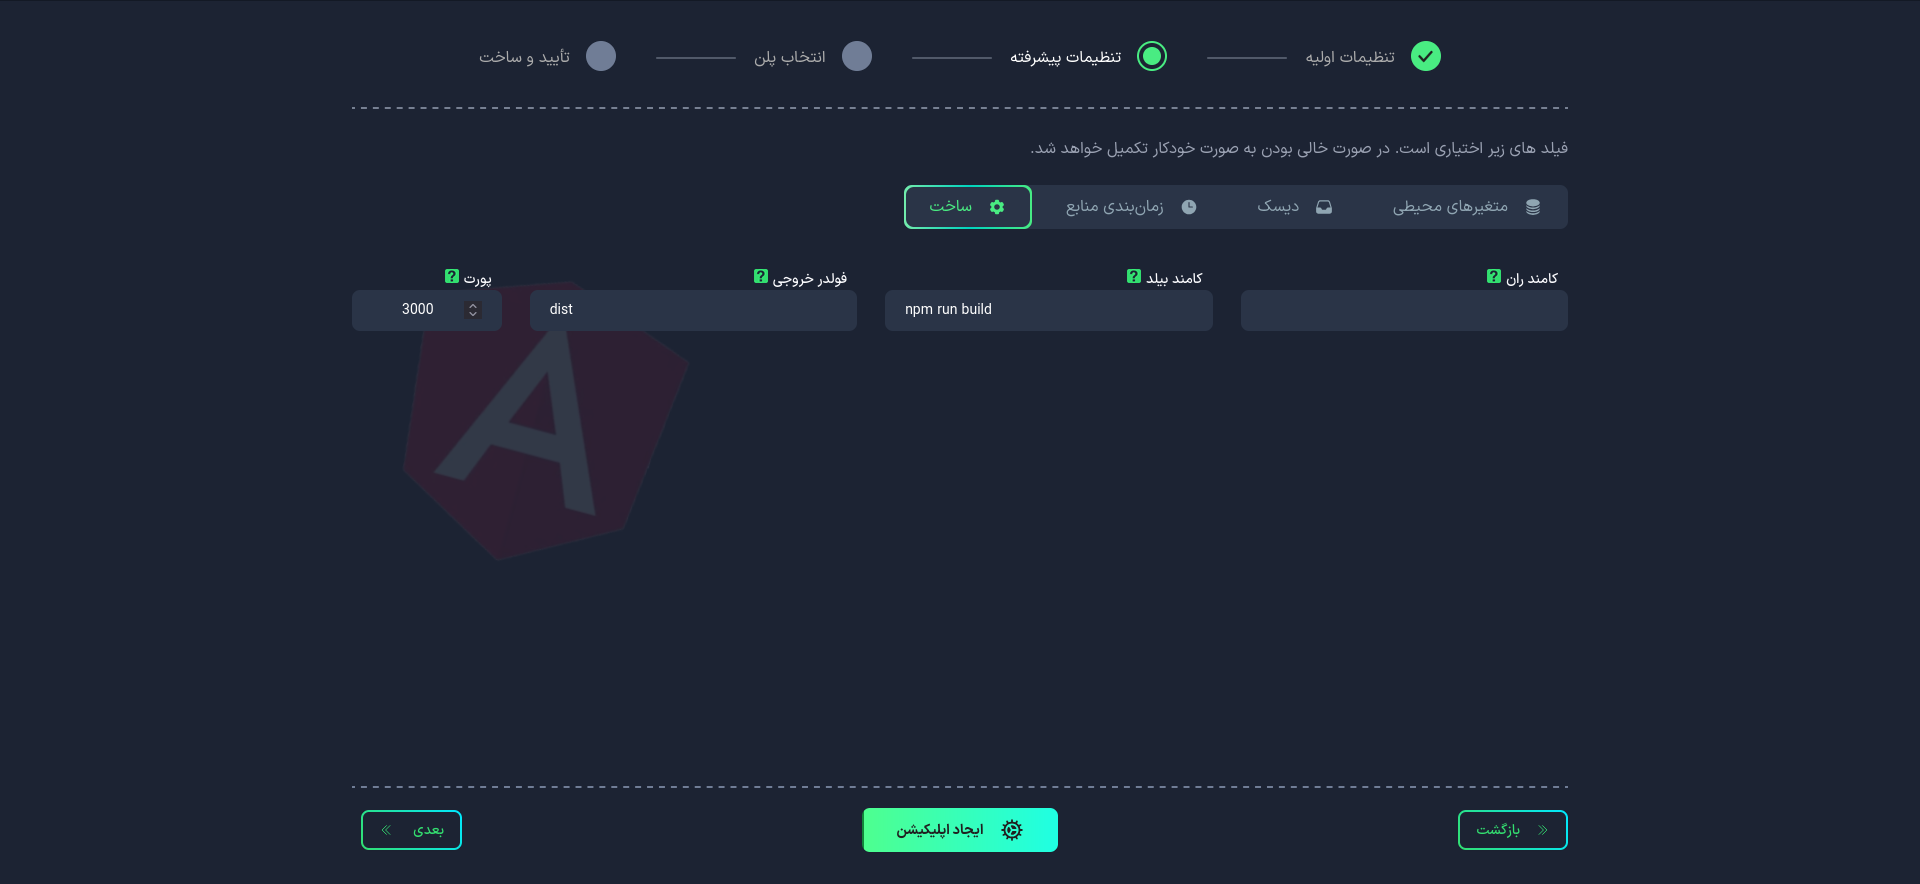Screen dimensions: 1920x884
Task: Click the clock icon in زمان‌بندی منابع tab
Action: pos(1188,207)
